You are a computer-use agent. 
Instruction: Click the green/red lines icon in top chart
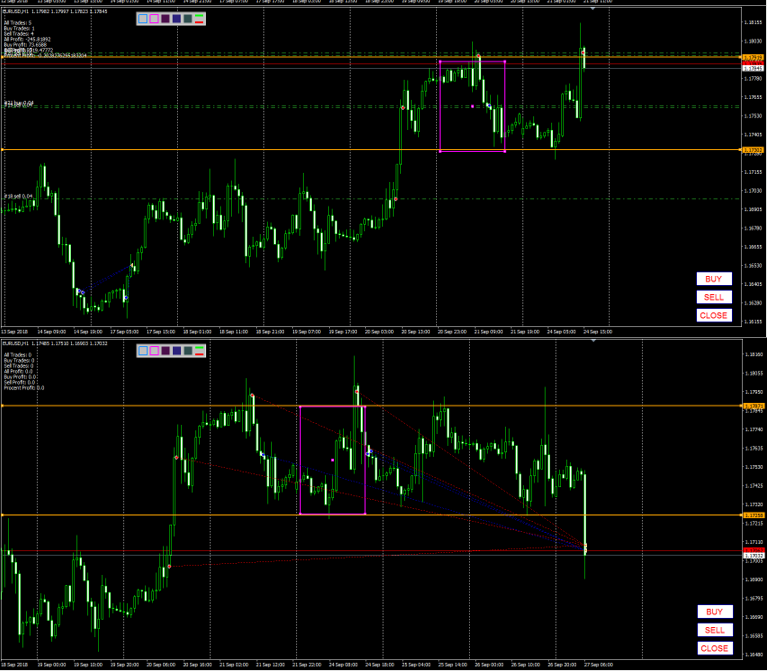[x=199, y=19]
